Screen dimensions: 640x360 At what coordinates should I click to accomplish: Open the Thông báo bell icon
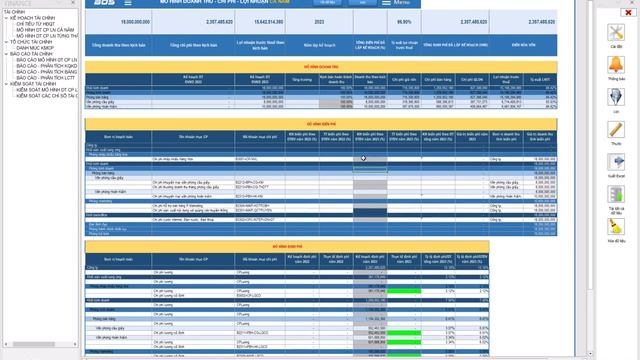616,64
